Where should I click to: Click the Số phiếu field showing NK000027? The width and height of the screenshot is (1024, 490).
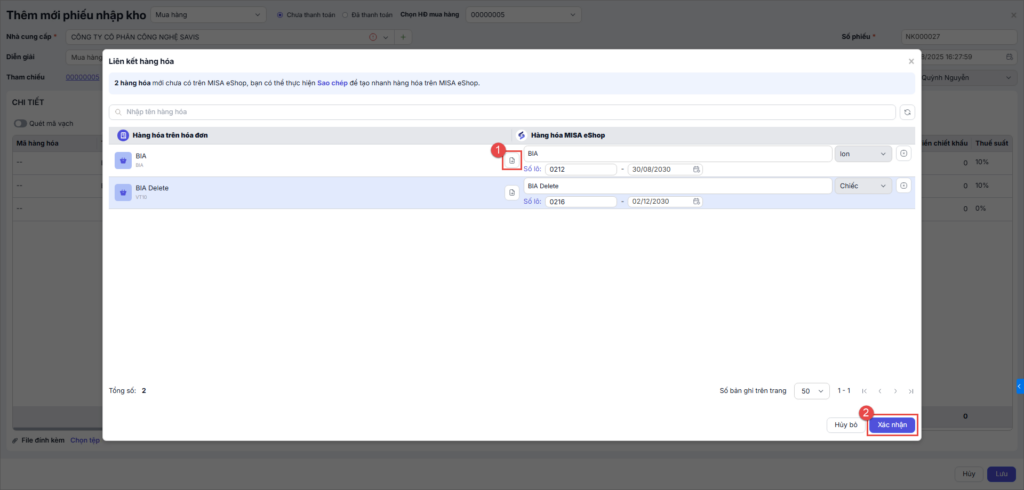pos(959,37)
